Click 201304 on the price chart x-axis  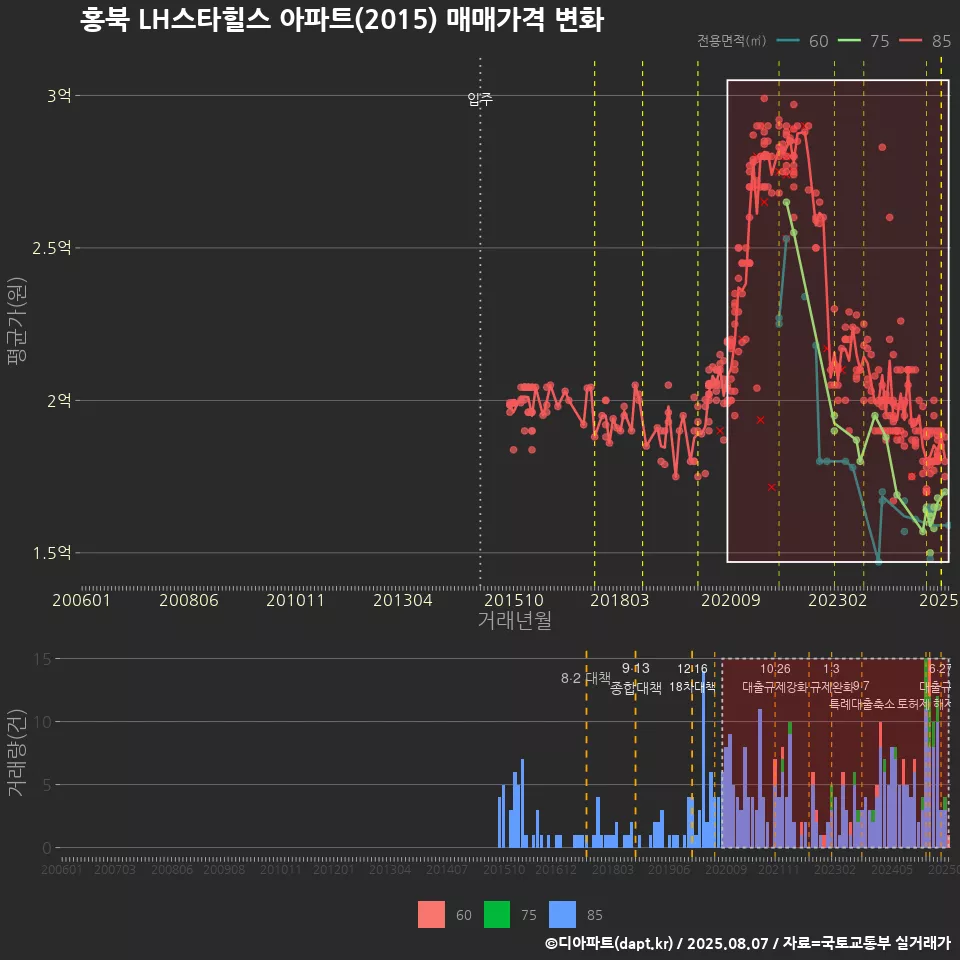coord(403,600)
